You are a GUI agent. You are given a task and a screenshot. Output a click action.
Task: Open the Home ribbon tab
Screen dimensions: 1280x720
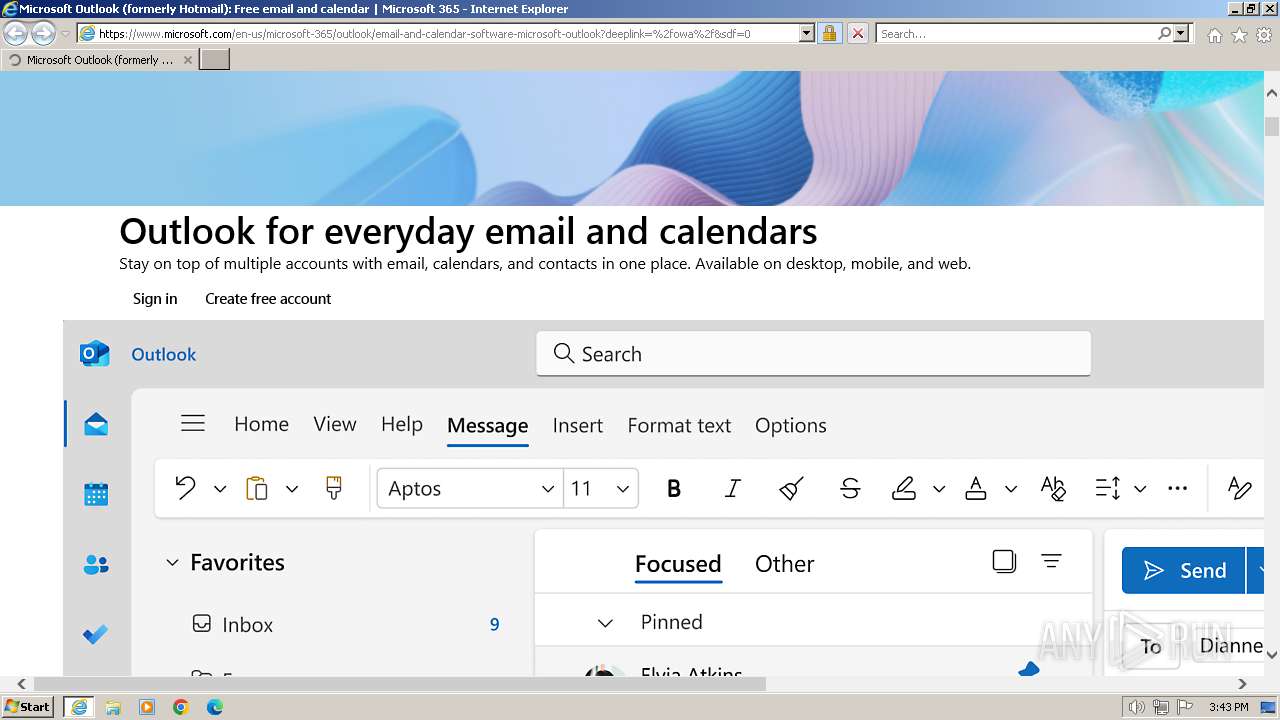click(261, 424)
